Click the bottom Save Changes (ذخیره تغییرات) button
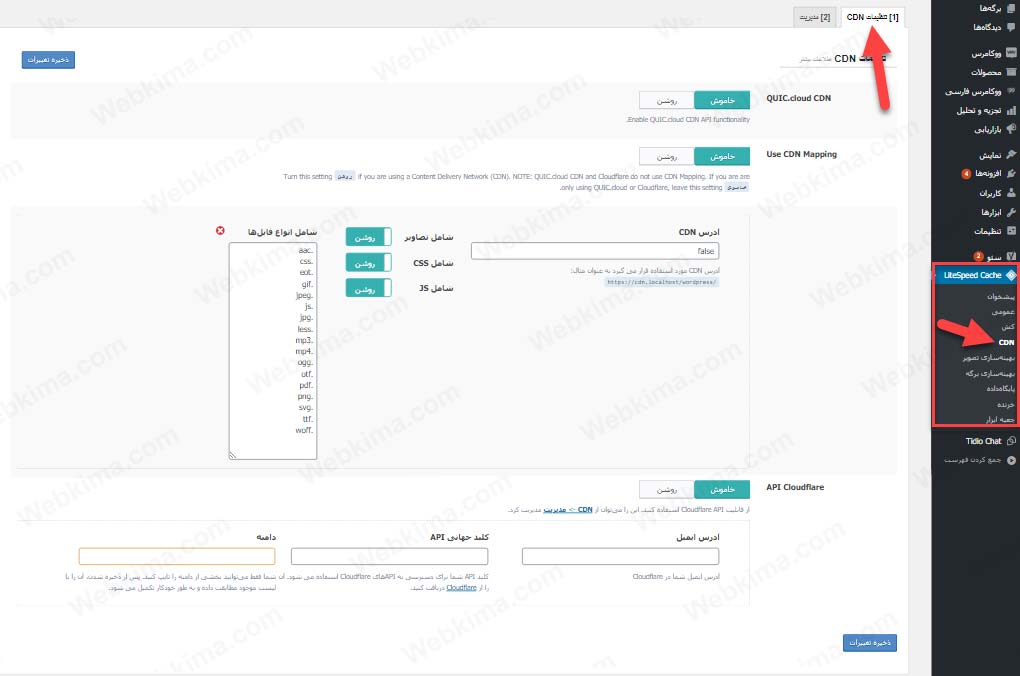The height and width of the screenshot is (676, 1020). (870, 643)
